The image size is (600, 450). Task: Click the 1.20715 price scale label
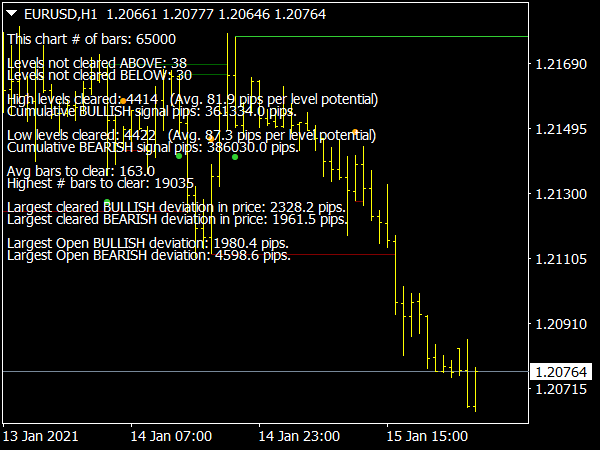pos(561,389)
